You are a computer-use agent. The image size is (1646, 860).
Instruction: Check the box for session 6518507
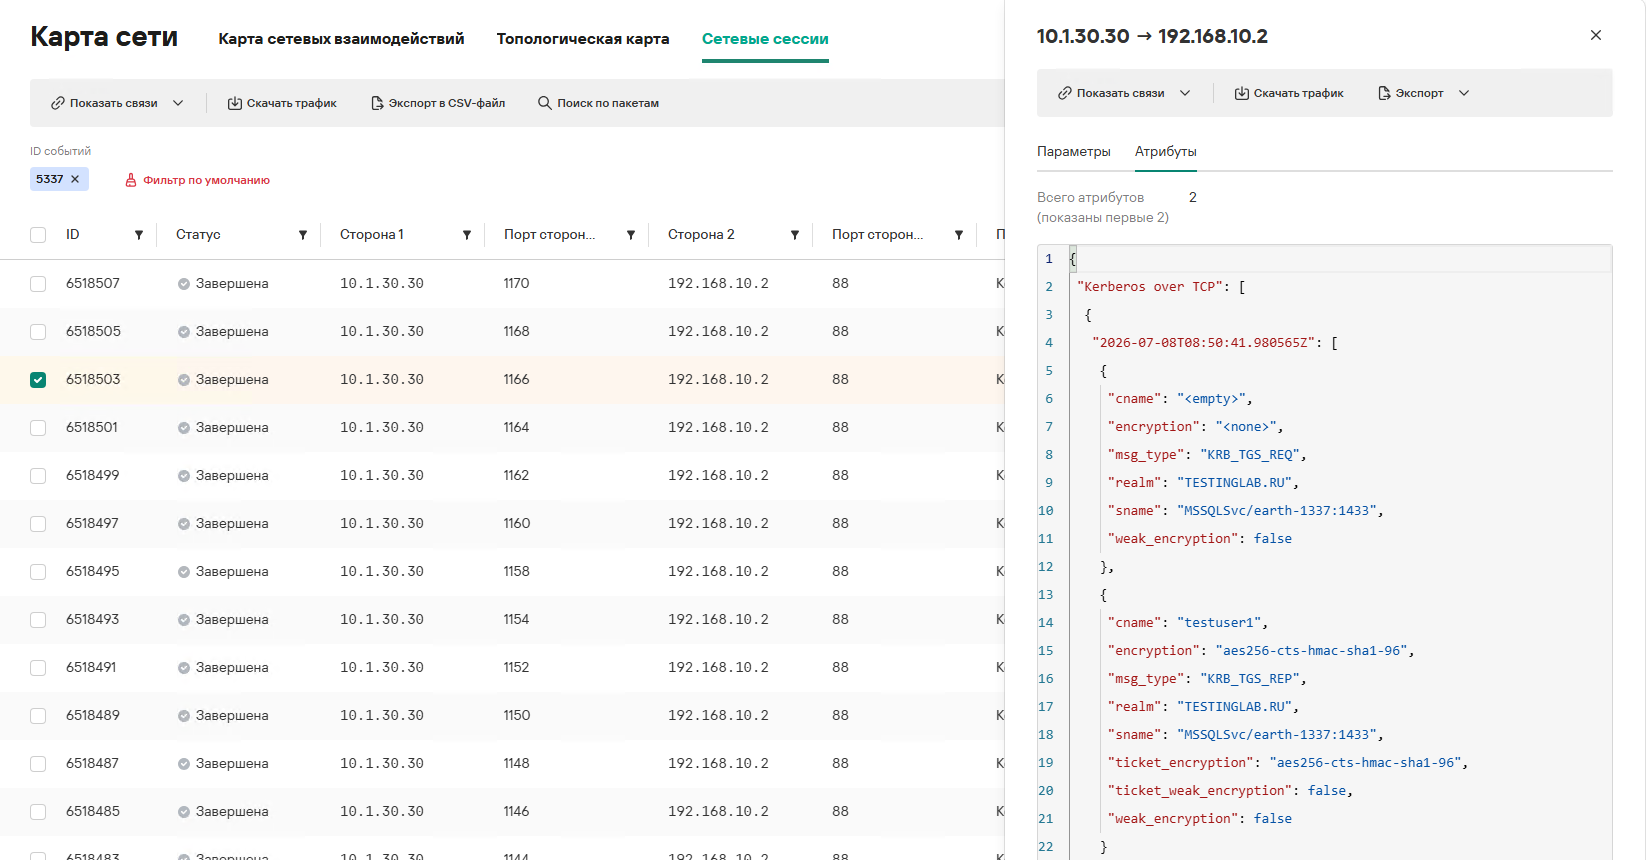pyautogui.click(x=38, y=284)
